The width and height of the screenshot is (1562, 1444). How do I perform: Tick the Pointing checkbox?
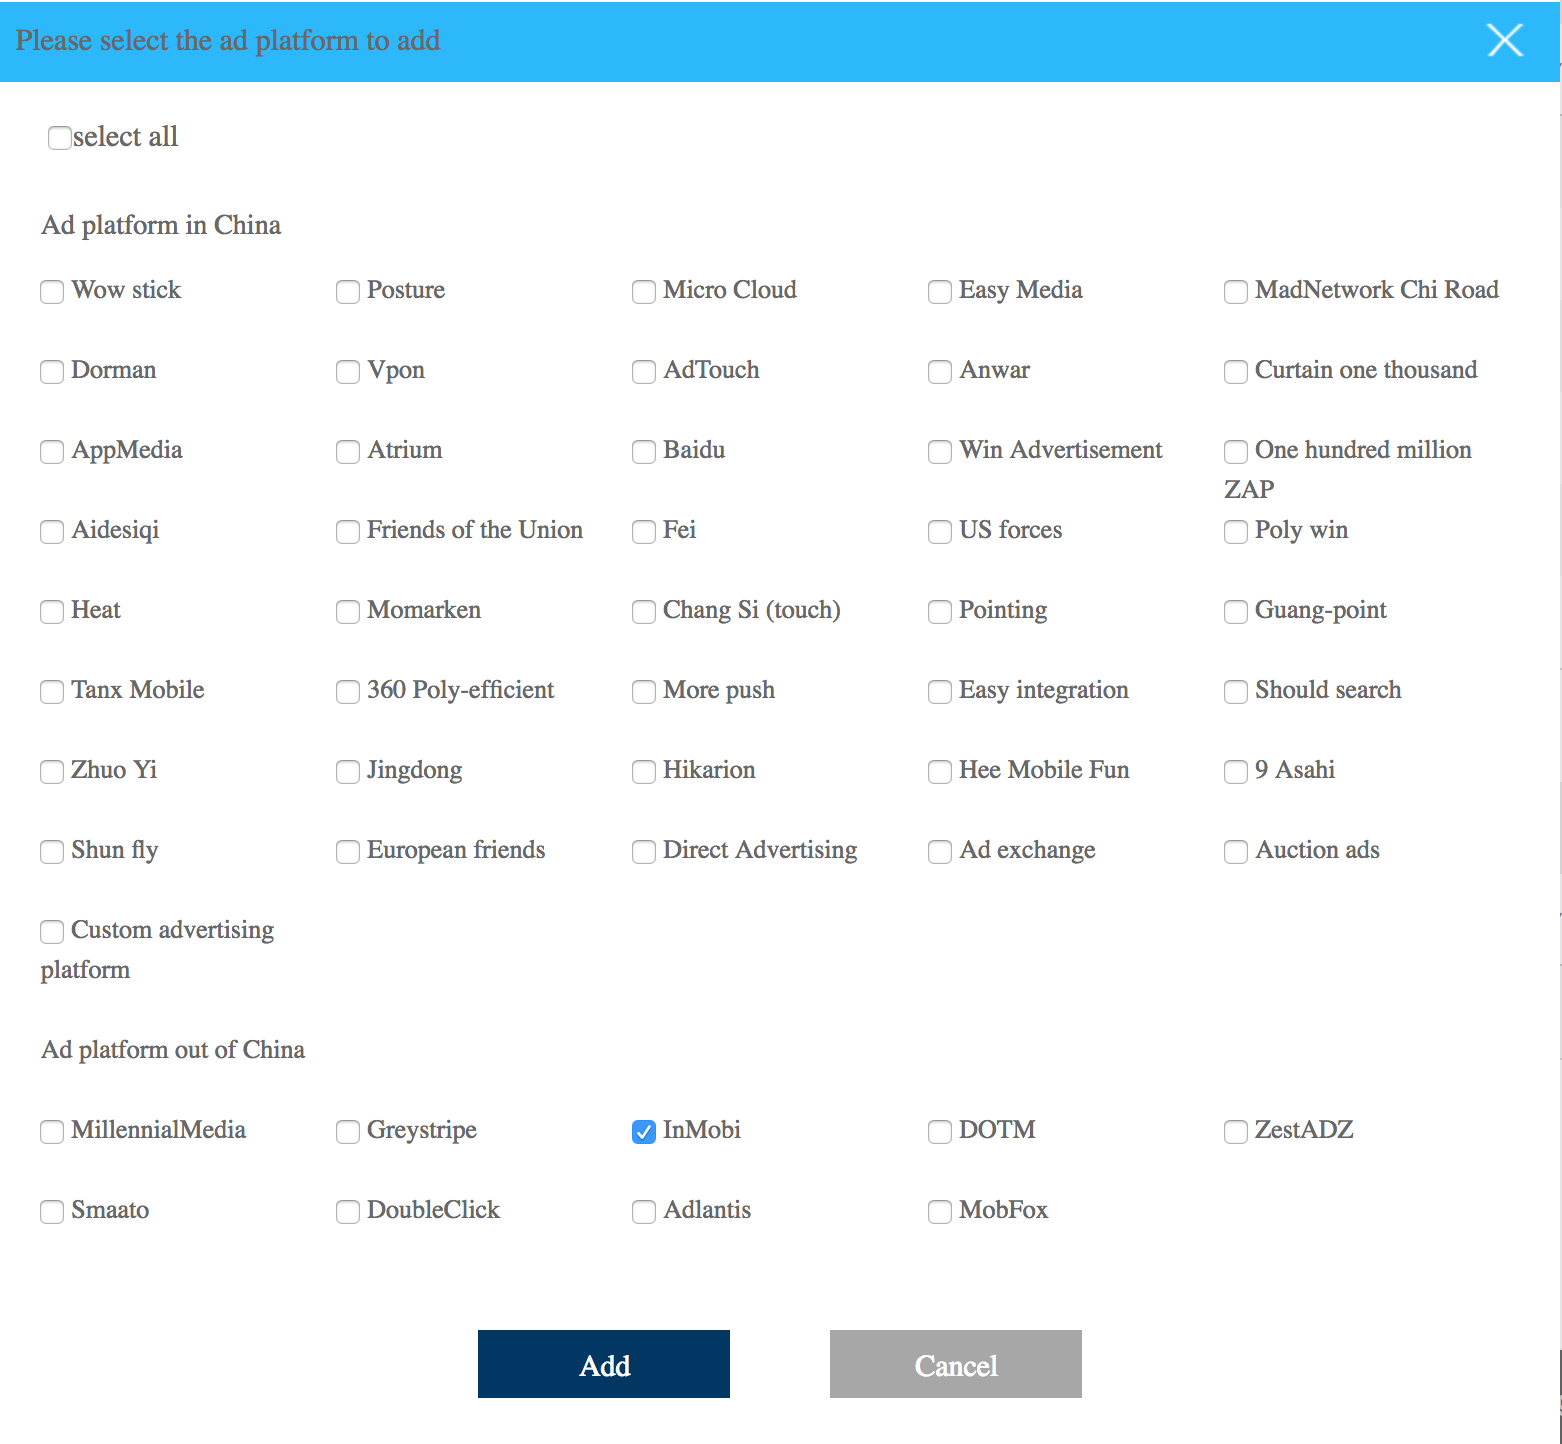point(940,612)
